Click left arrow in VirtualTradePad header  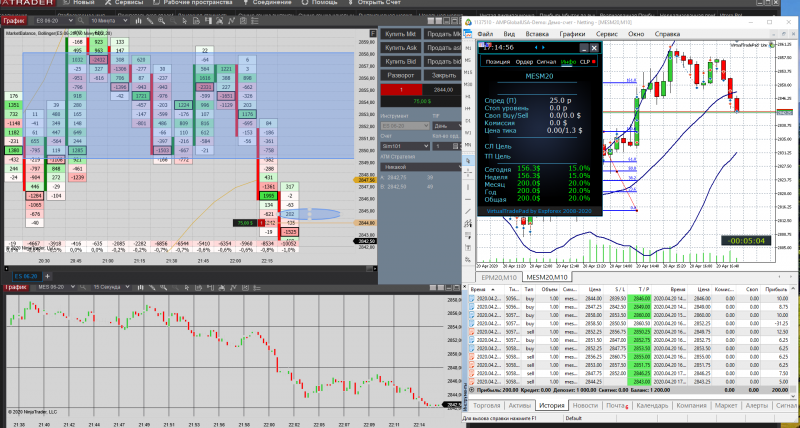pos(535,47)
